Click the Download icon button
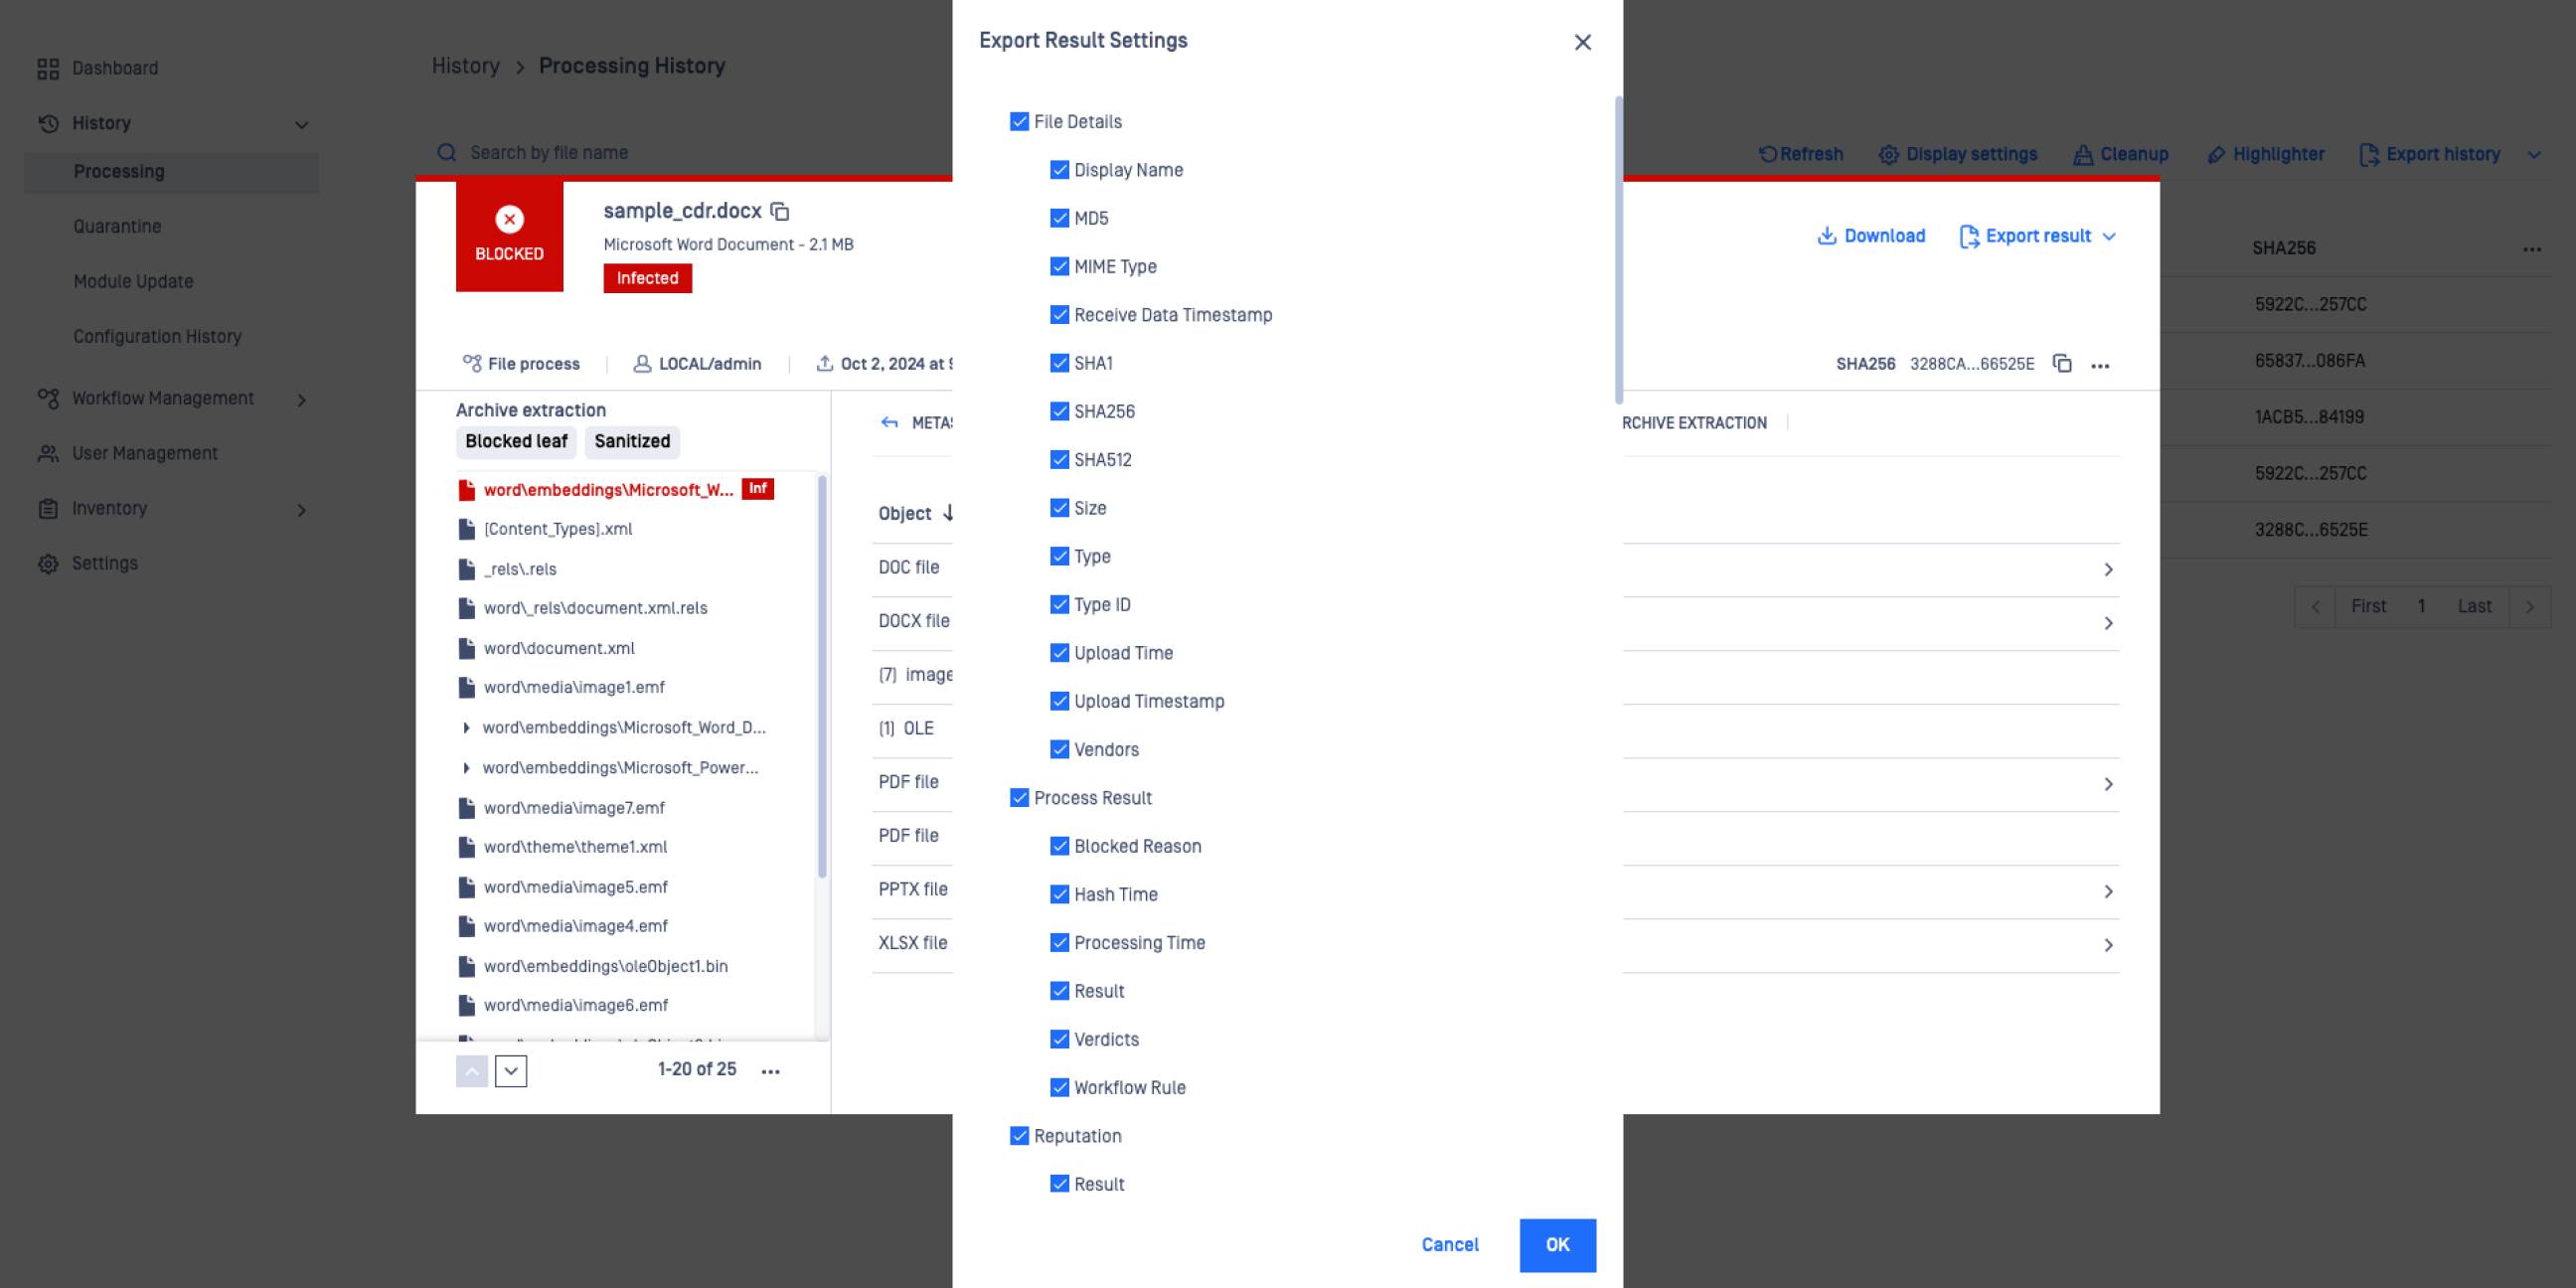The image size is (2576, 1288). point(1826,236)
